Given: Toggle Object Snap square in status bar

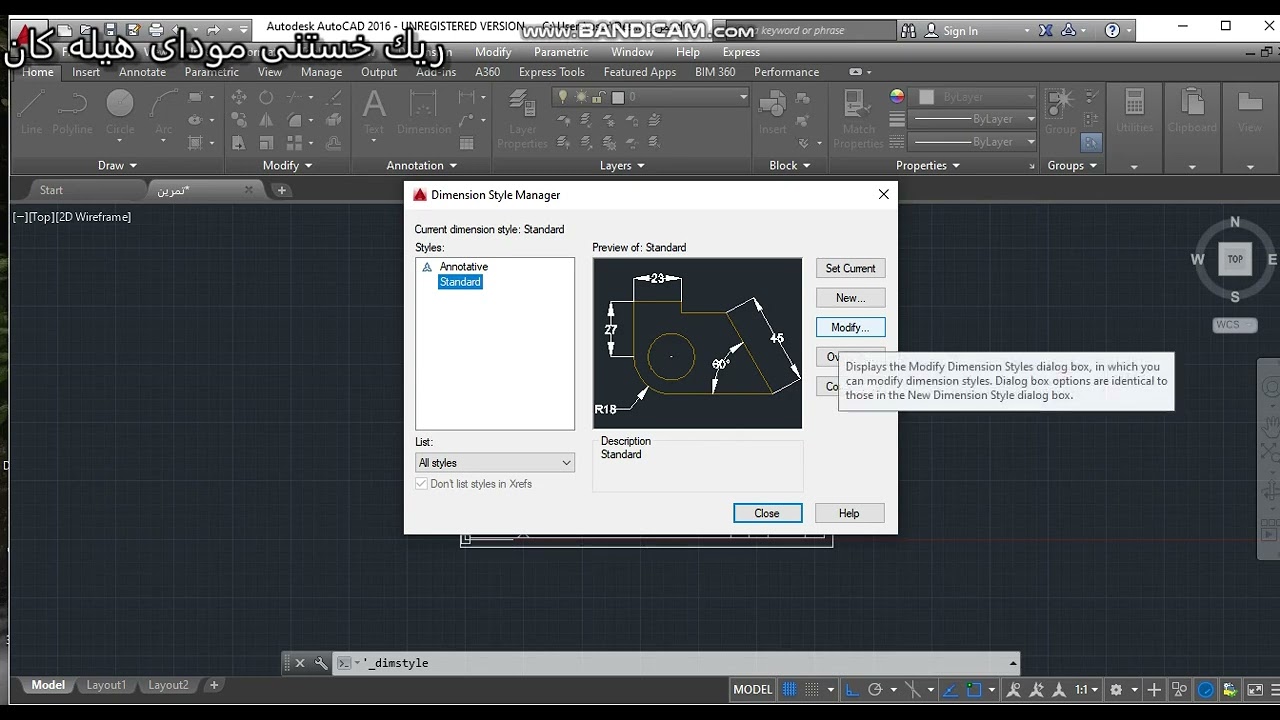Looking at the screenshot, I should point(974,689).
